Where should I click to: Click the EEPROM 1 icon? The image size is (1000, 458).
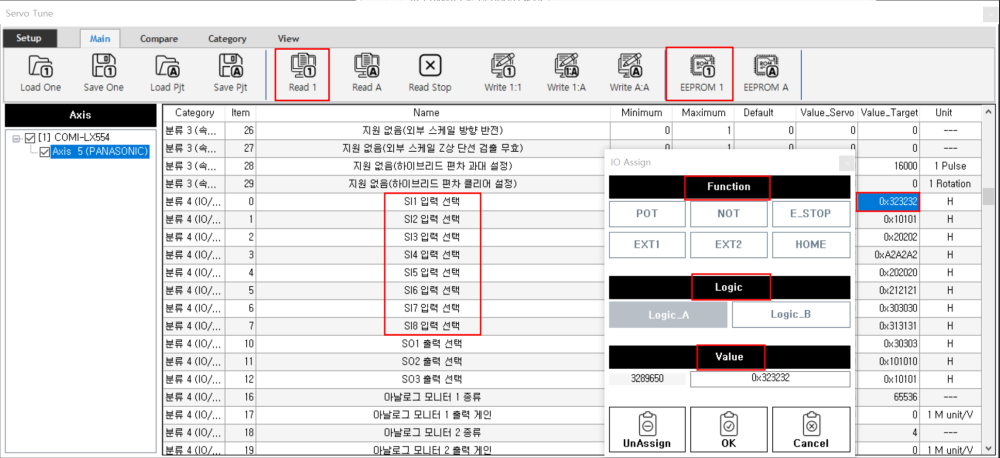click(700, 65)
